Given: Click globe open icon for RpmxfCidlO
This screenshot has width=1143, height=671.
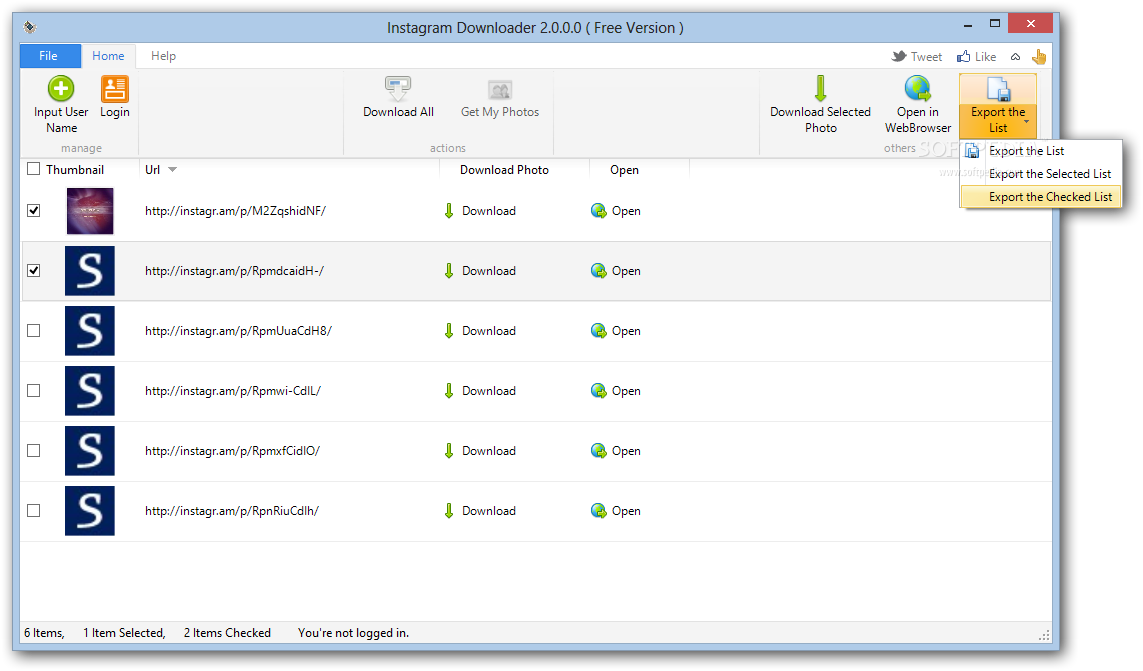Looking at the screenshot, I should [x=598, y=451].
